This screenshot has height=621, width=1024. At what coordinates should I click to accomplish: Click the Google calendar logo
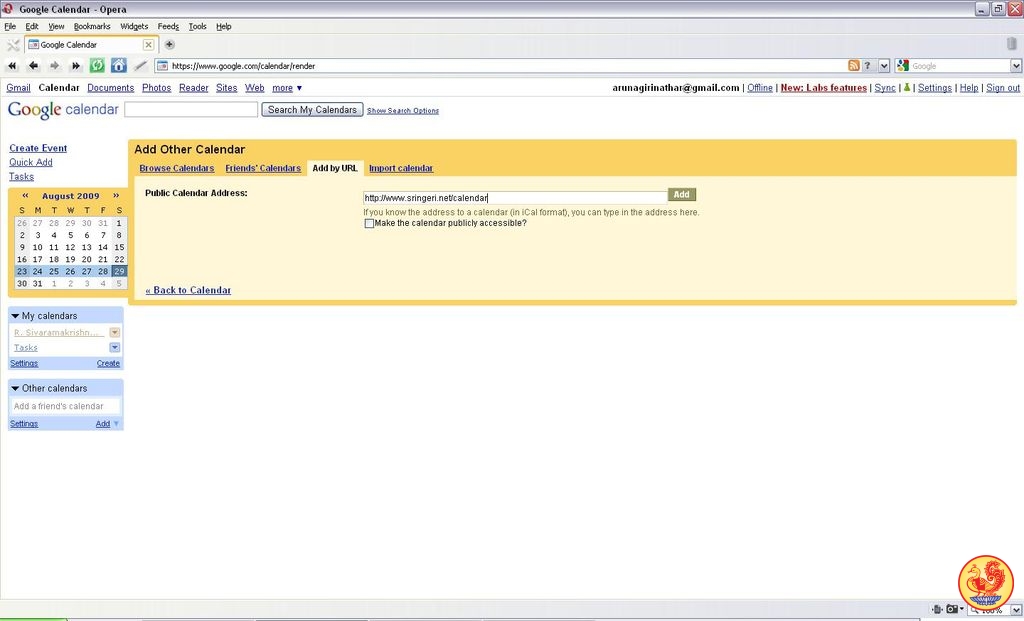click(63, 110)
